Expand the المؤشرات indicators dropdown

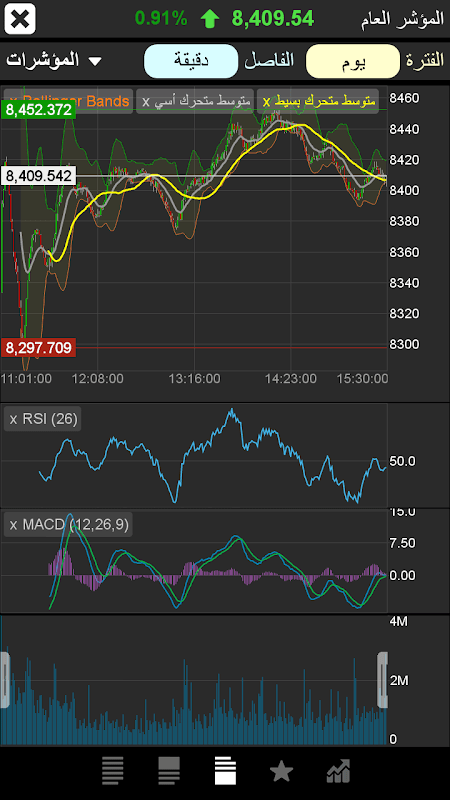54,60
